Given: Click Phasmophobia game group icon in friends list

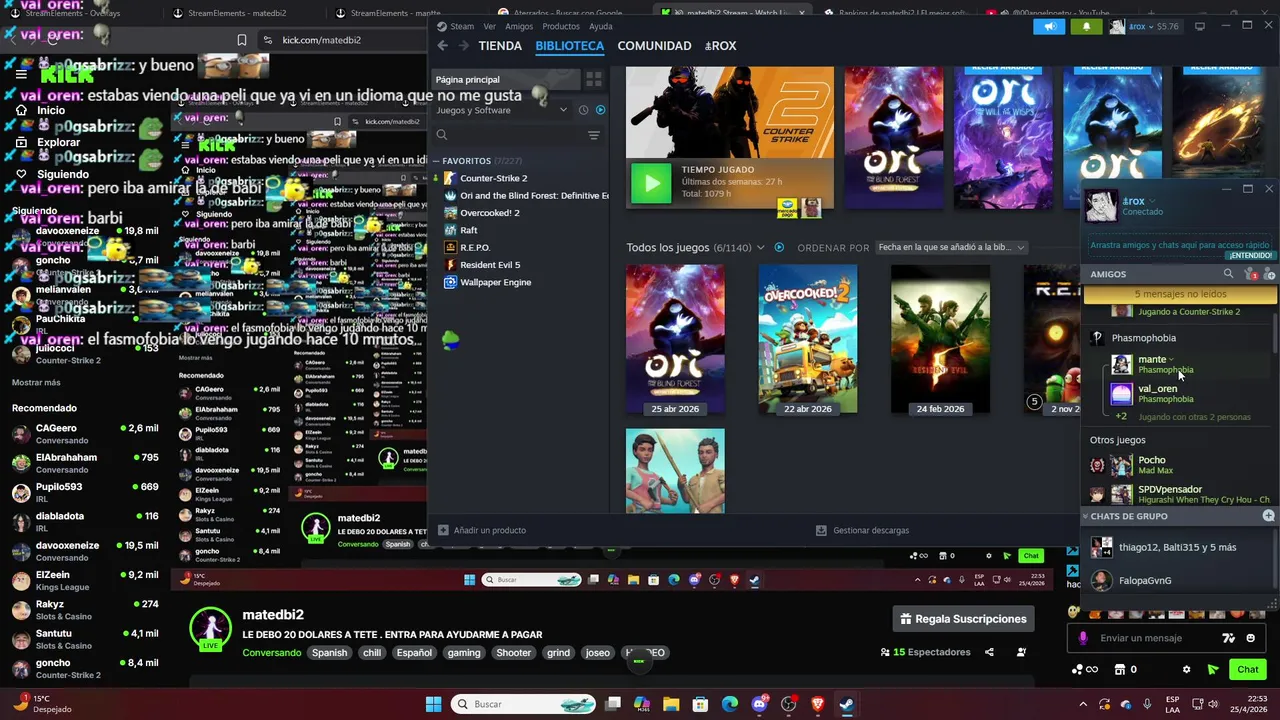Looking at the screenshot, I should click(1097, 338).
